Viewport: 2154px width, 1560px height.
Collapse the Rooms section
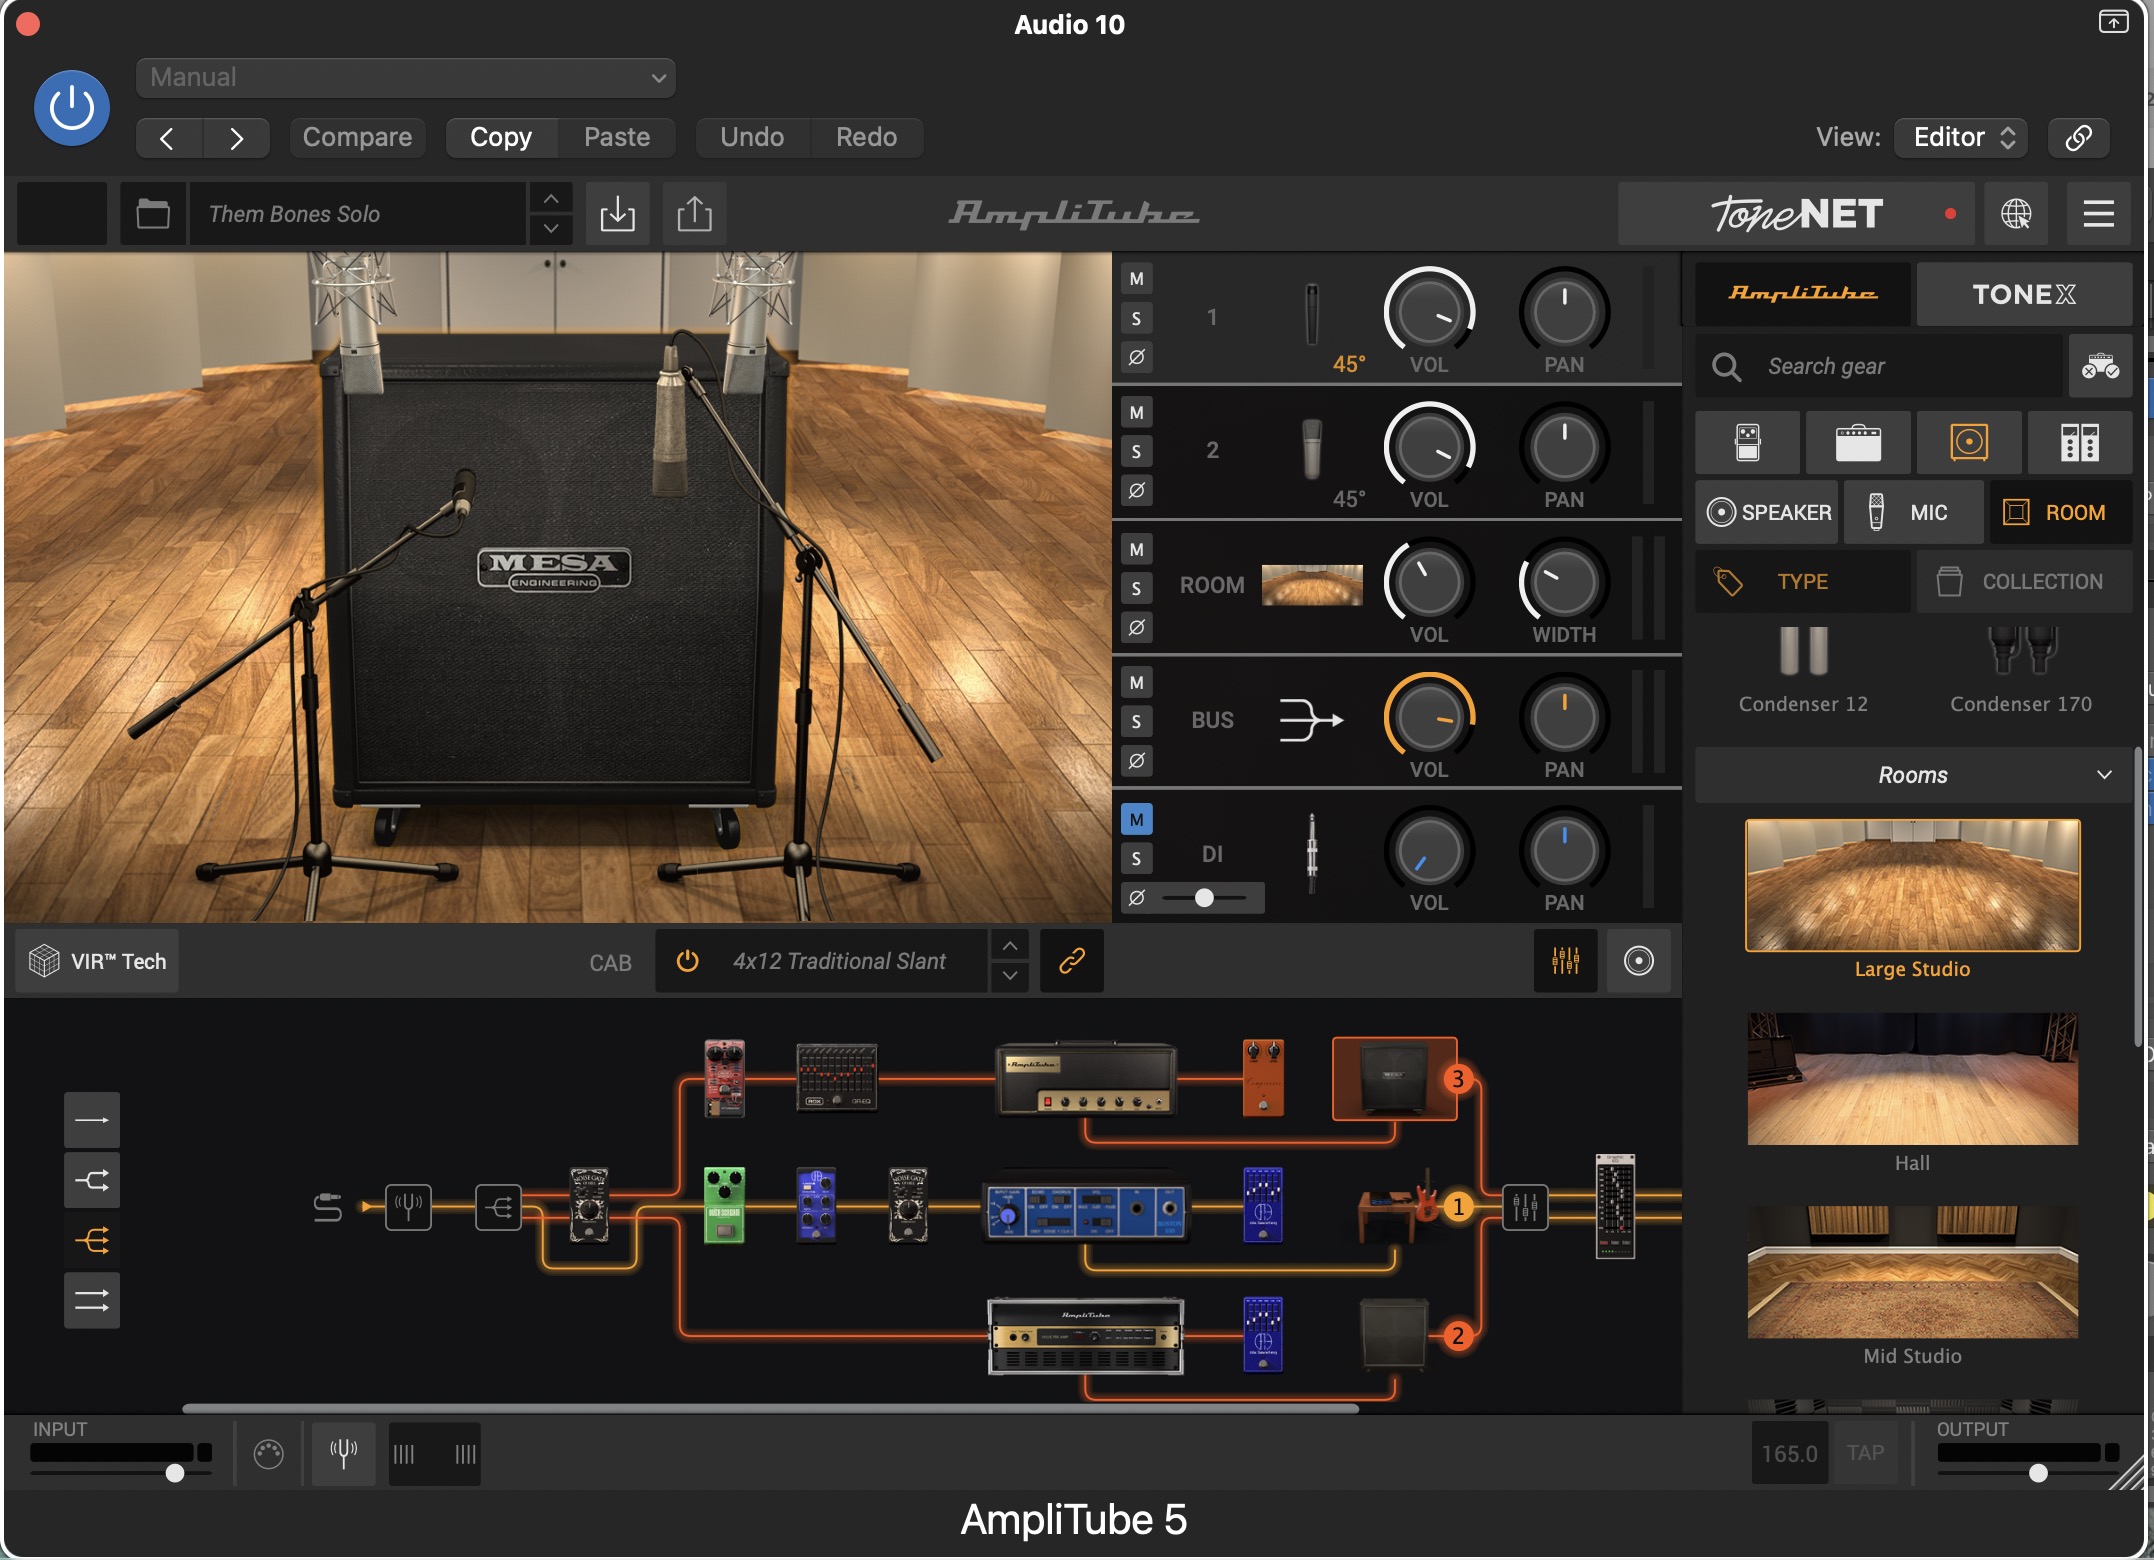pos(2104,775)
